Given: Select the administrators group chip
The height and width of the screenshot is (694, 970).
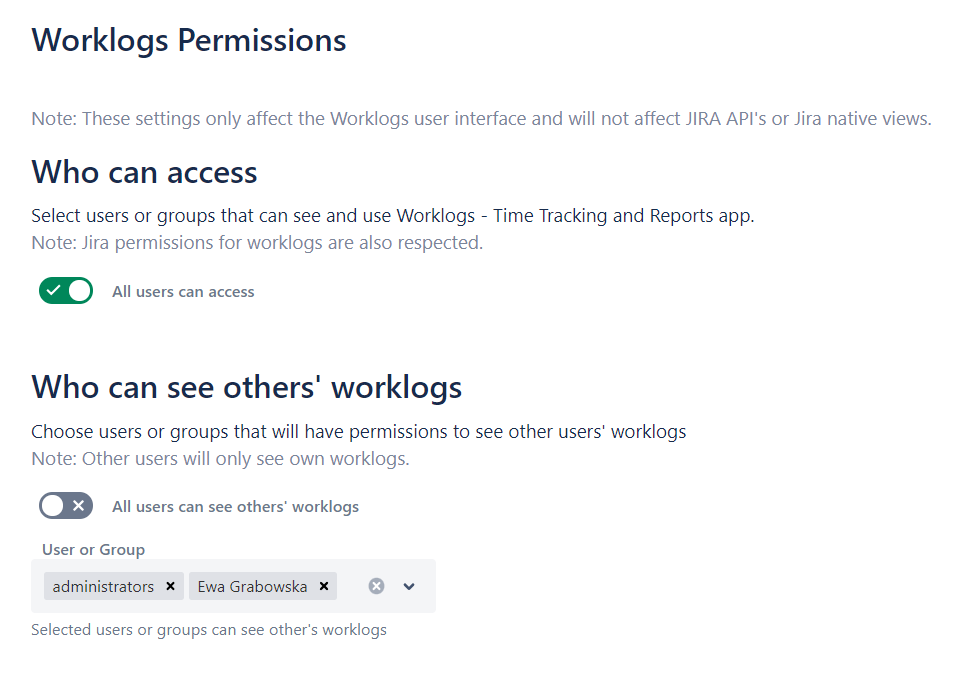Looking at the screenshot, I should [x=105, y=586].
